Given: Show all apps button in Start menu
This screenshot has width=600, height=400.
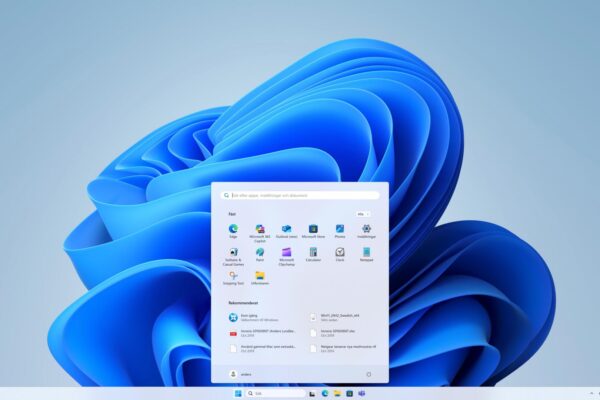Looking at the screenshot, I should (x=363, y=214).
